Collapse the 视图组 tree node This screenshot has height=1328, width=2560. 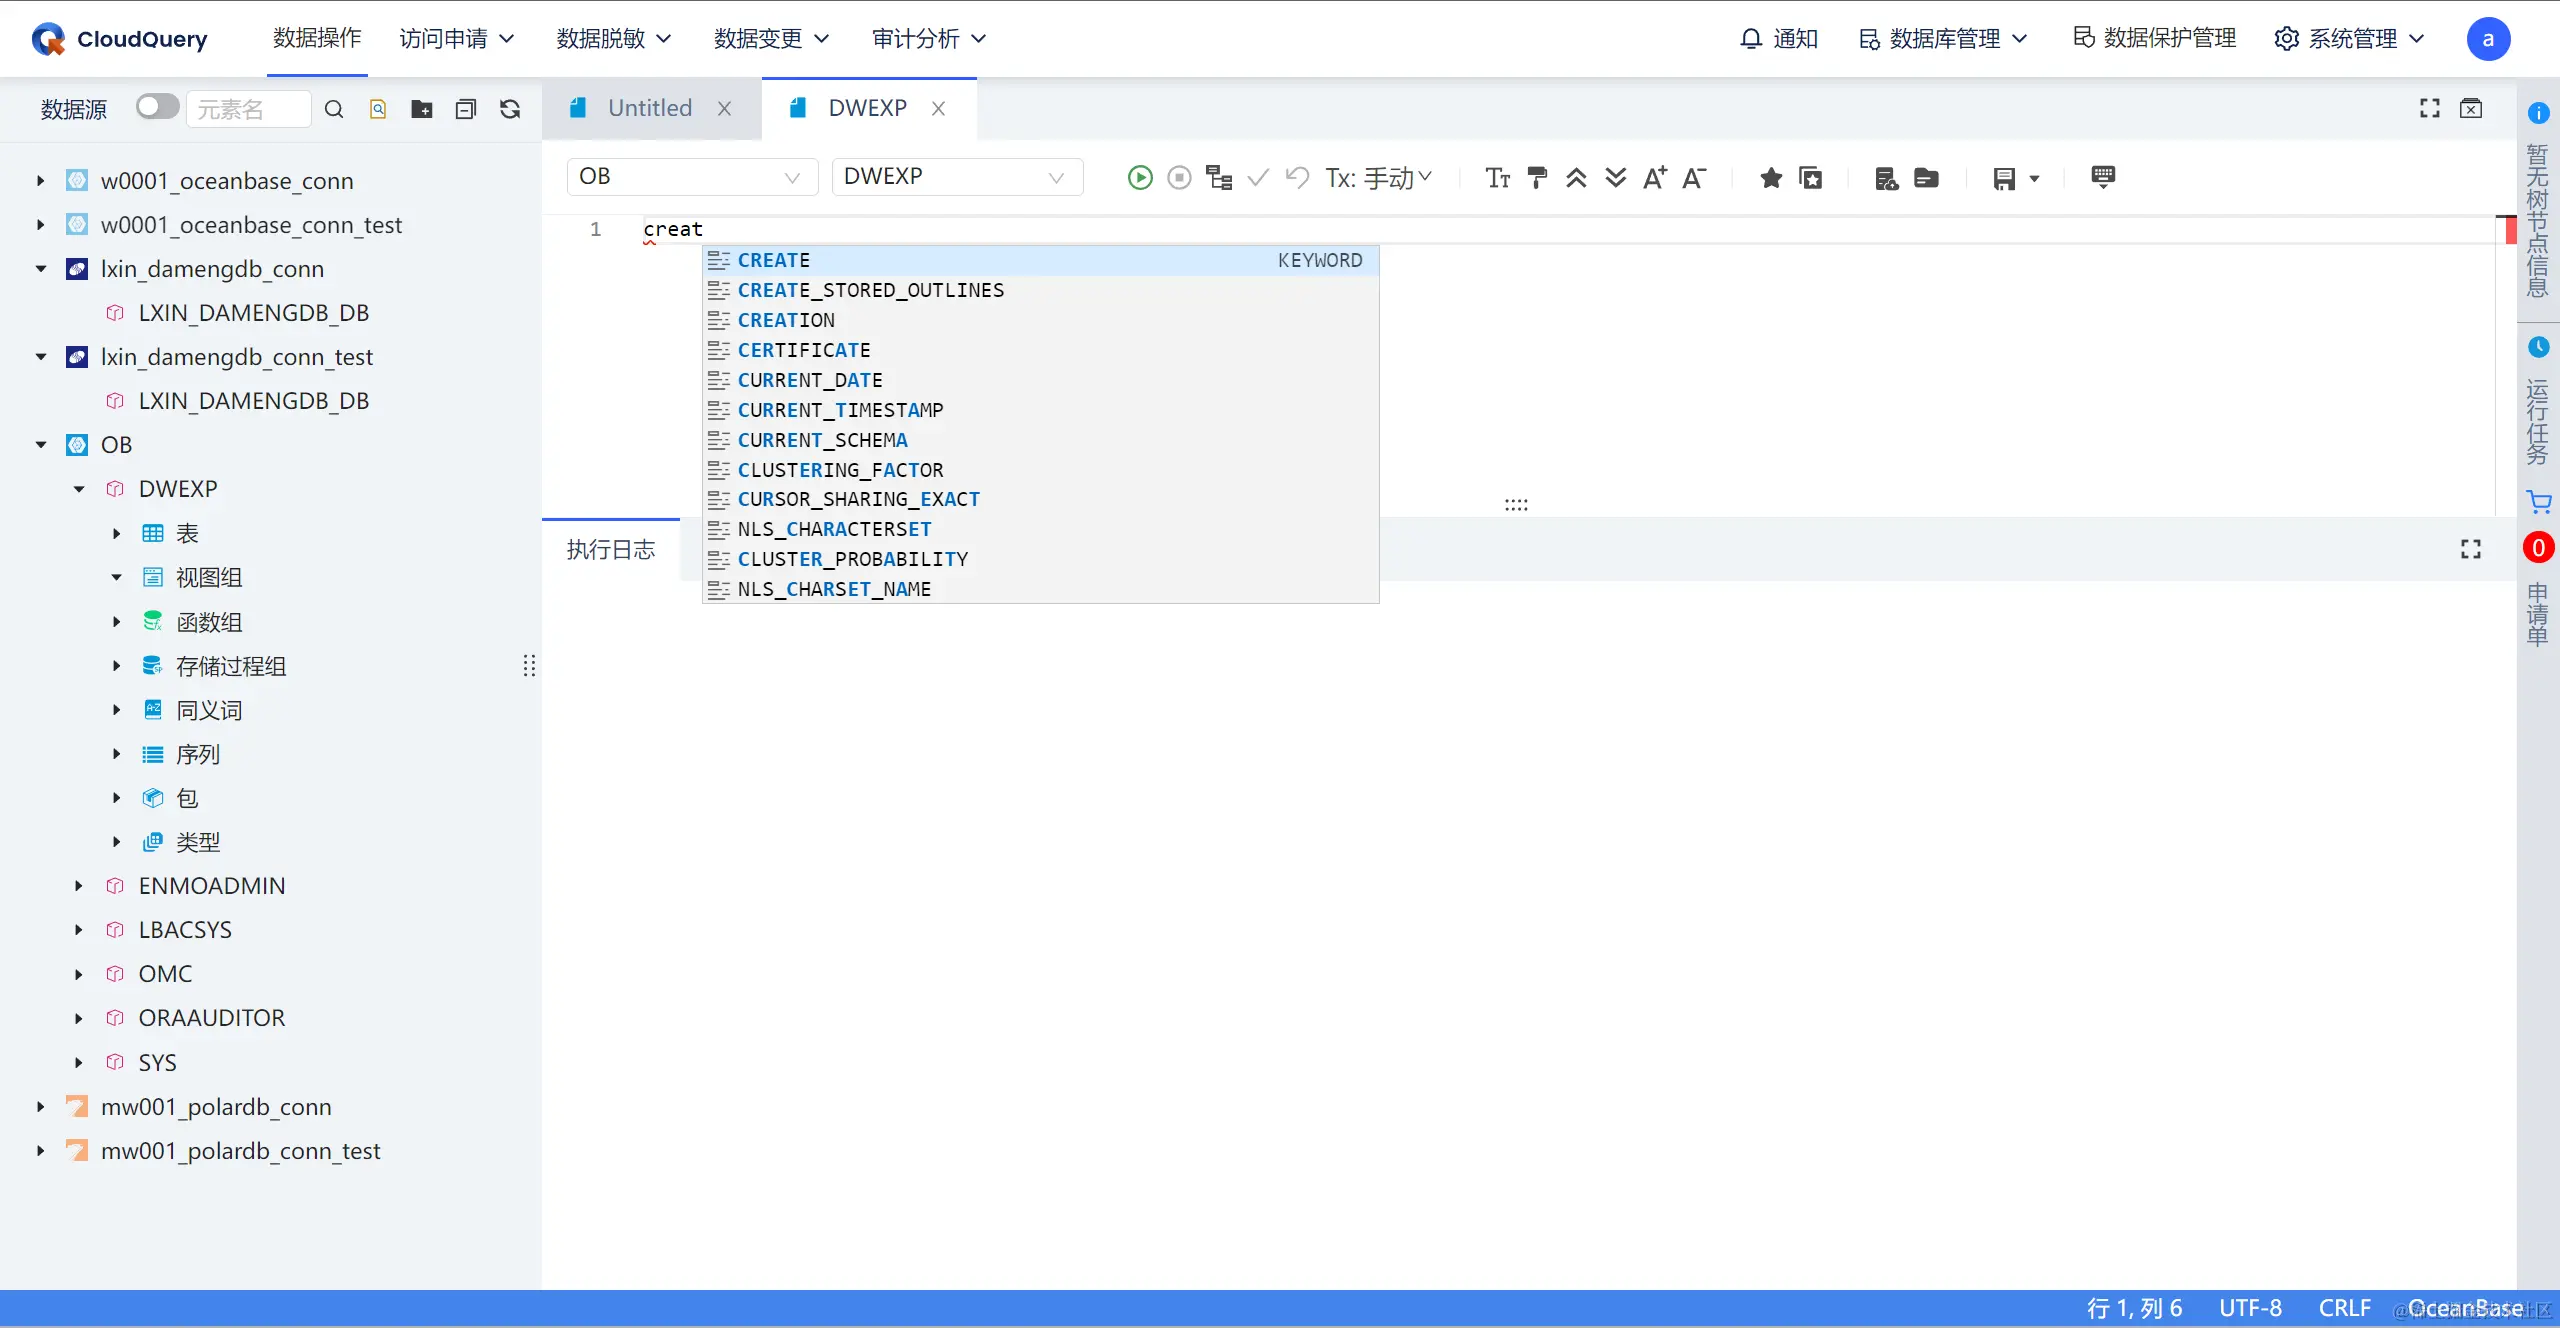116,577
